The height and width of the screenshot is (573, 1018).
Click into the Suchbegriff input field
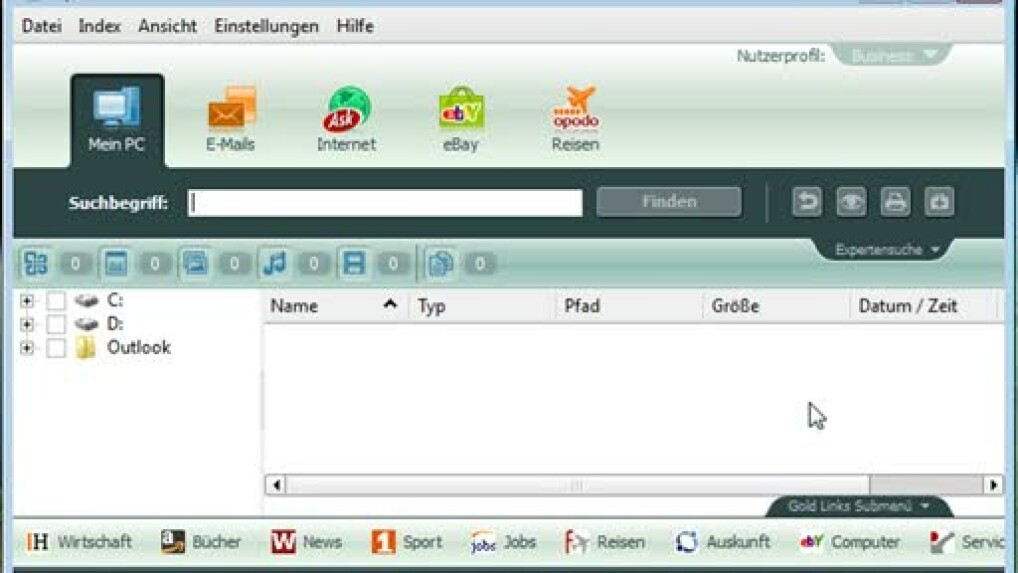click(x=385, y=203)
